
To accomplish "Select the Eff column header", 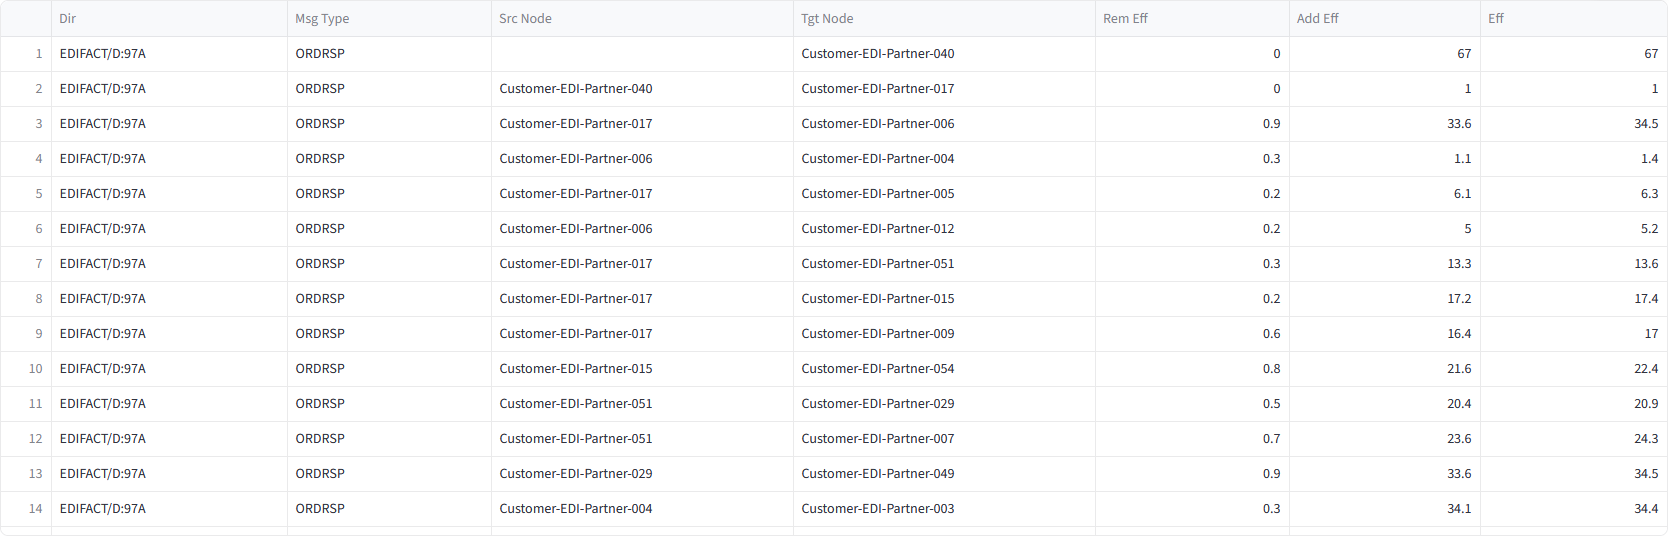I will 1495,19.
